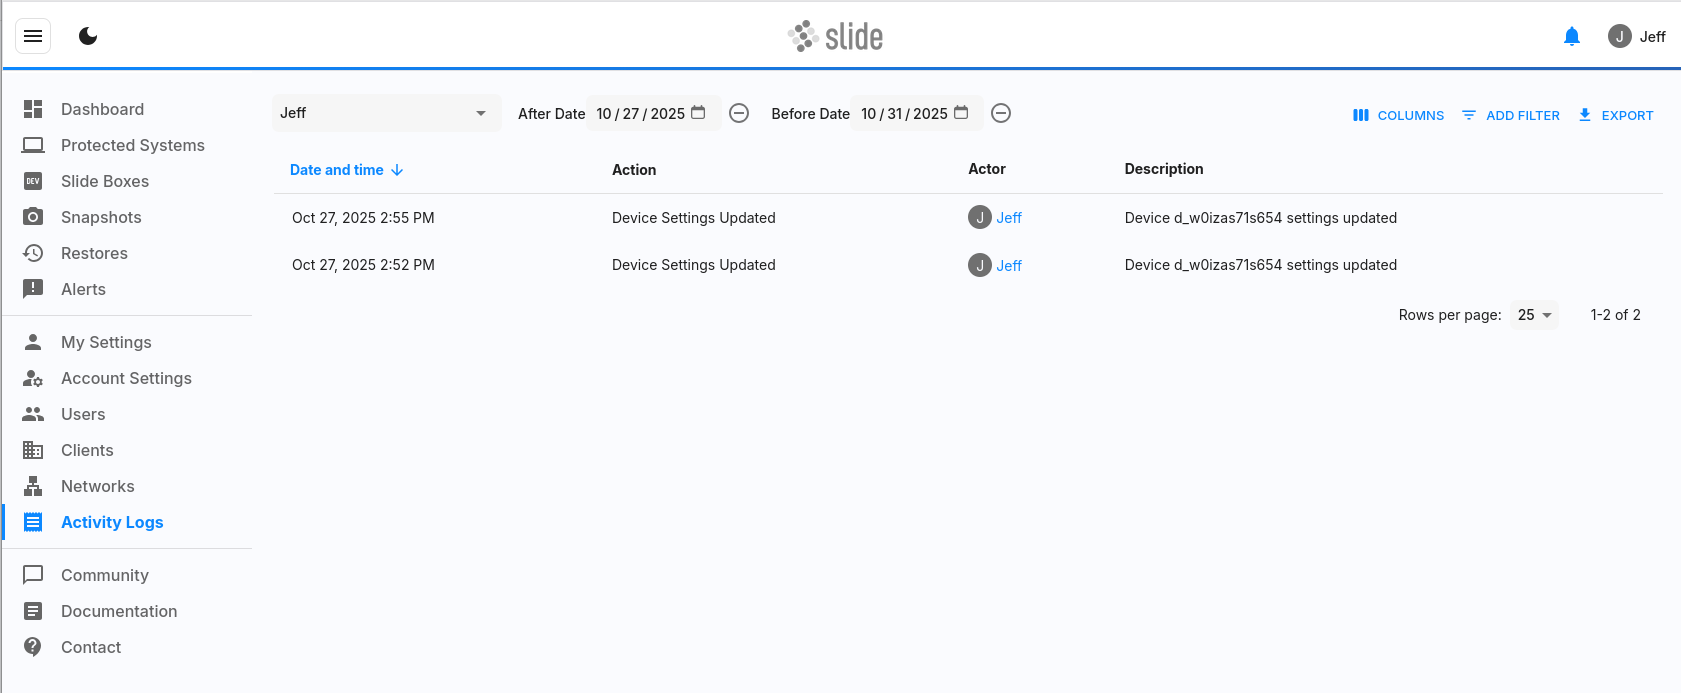Viewport: 1681px width, 693px height.
Task: Click the hamburger menu icon
Action: [33, 37]
